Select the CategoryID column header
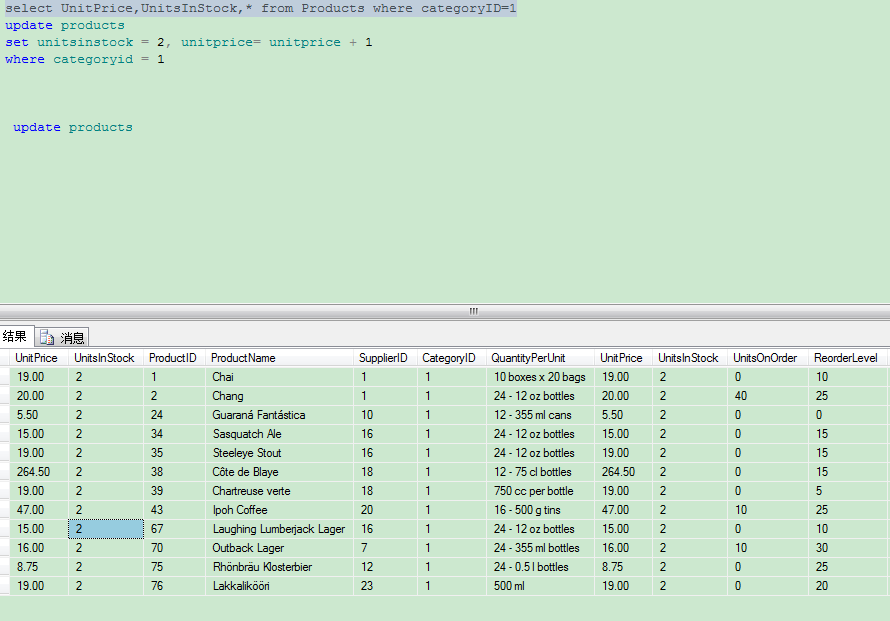 (x=452, y=358)
